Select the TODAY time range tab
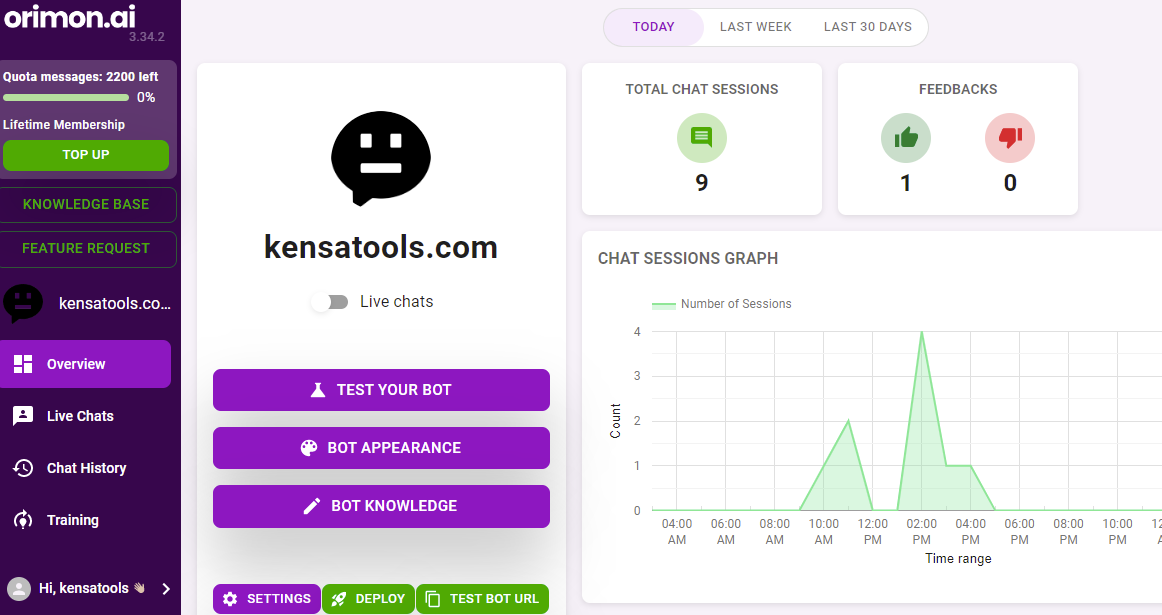This screenshot has height=615, width=1162. (x=654, y=27)
